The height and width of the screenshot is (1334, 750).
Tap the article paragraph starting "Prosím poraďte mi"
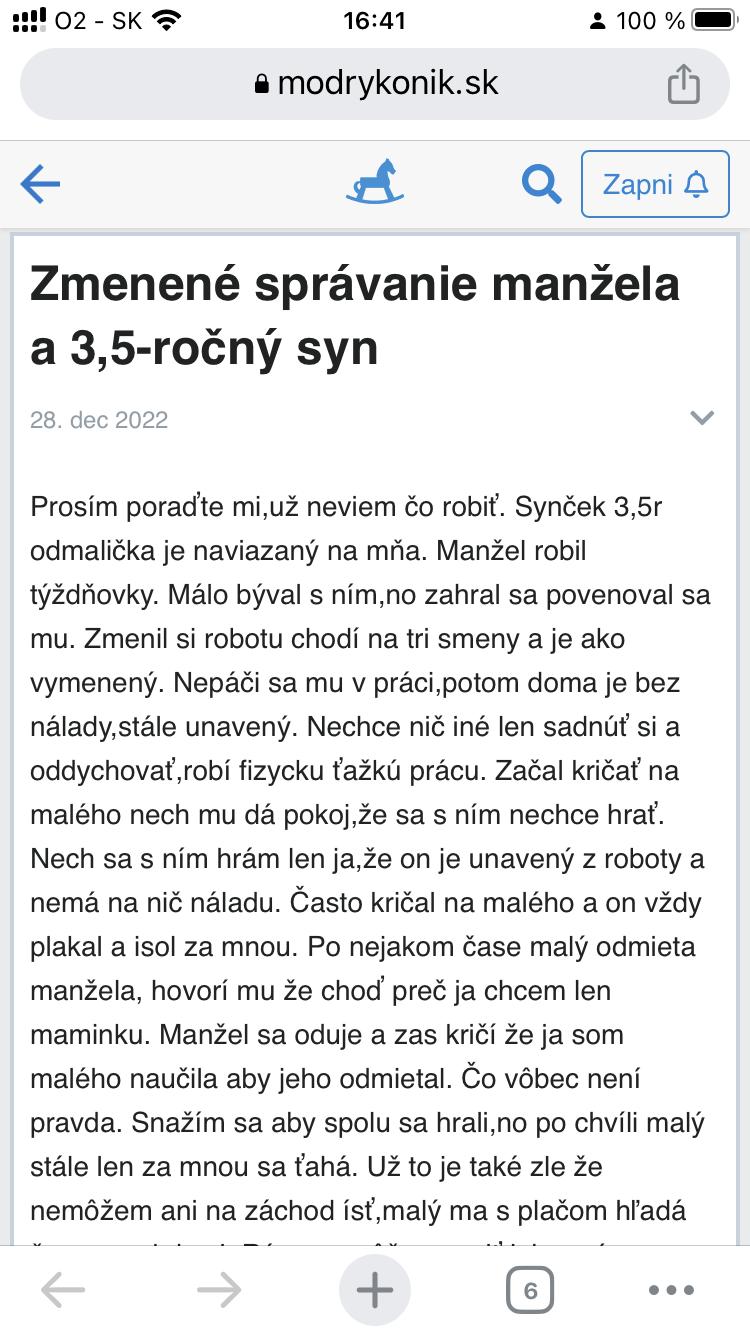click(368, 858)
